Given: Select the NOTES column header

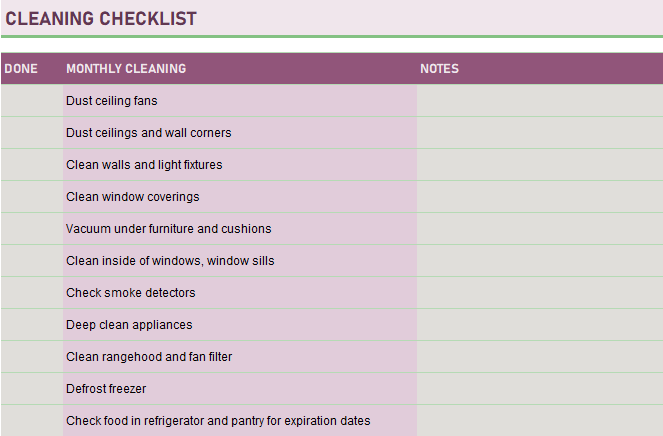Looking at the screenshot, I should (x=439, y=69).
